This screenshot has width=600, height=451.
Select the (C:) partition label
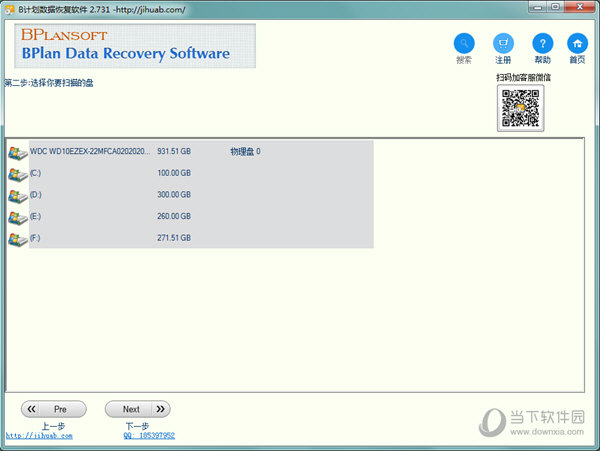pos(35,173)
